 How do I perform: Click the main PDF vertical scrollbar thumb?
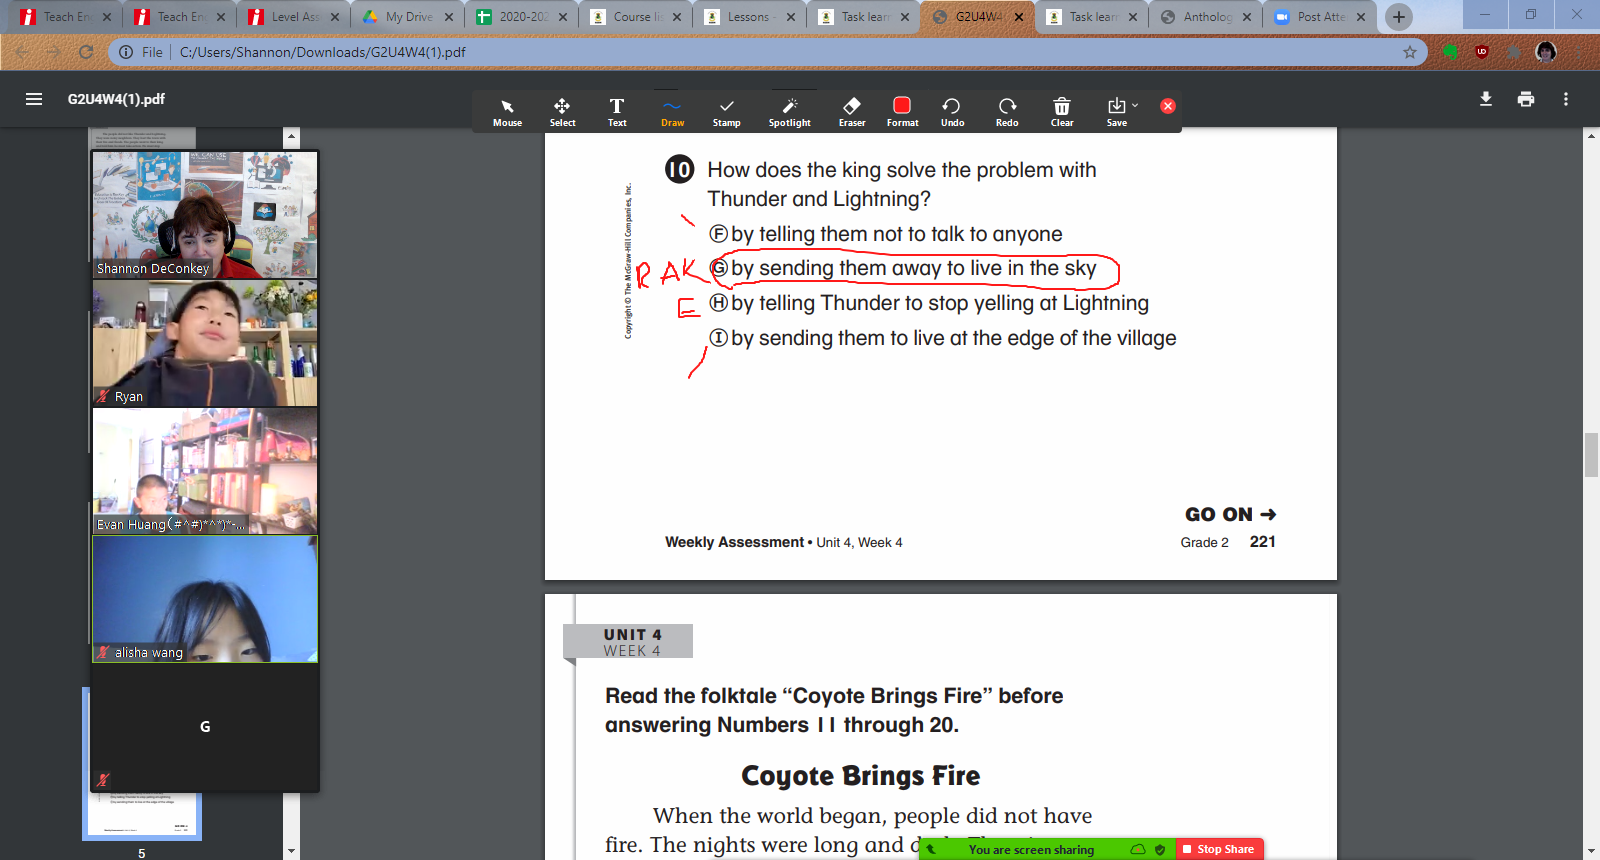click(x=1591, y=455)
